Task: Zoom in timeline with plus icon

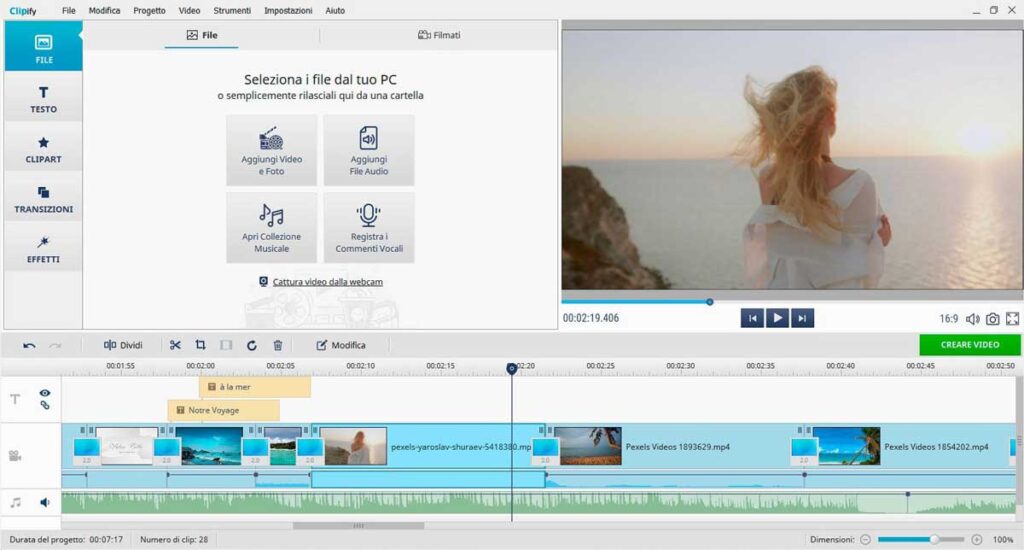Action: [976, 540]
